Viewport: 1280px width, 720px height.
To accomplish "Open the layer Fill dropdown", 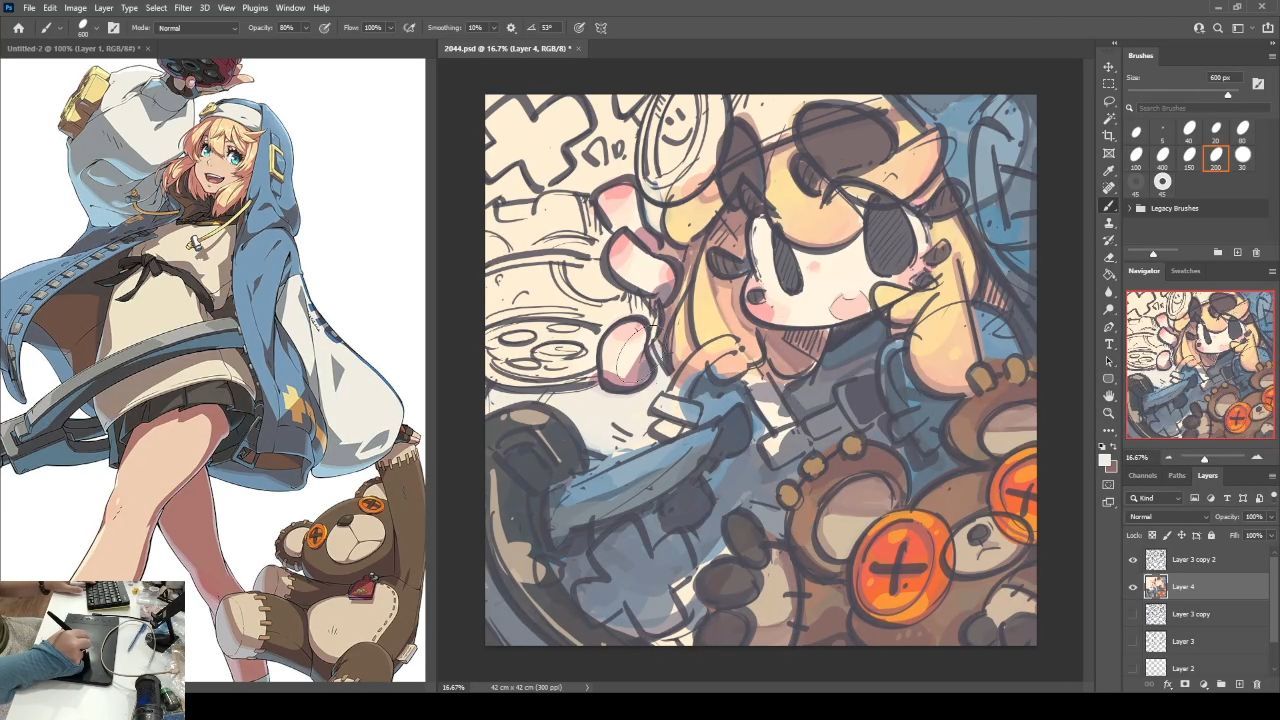I will pos(1270,535).
